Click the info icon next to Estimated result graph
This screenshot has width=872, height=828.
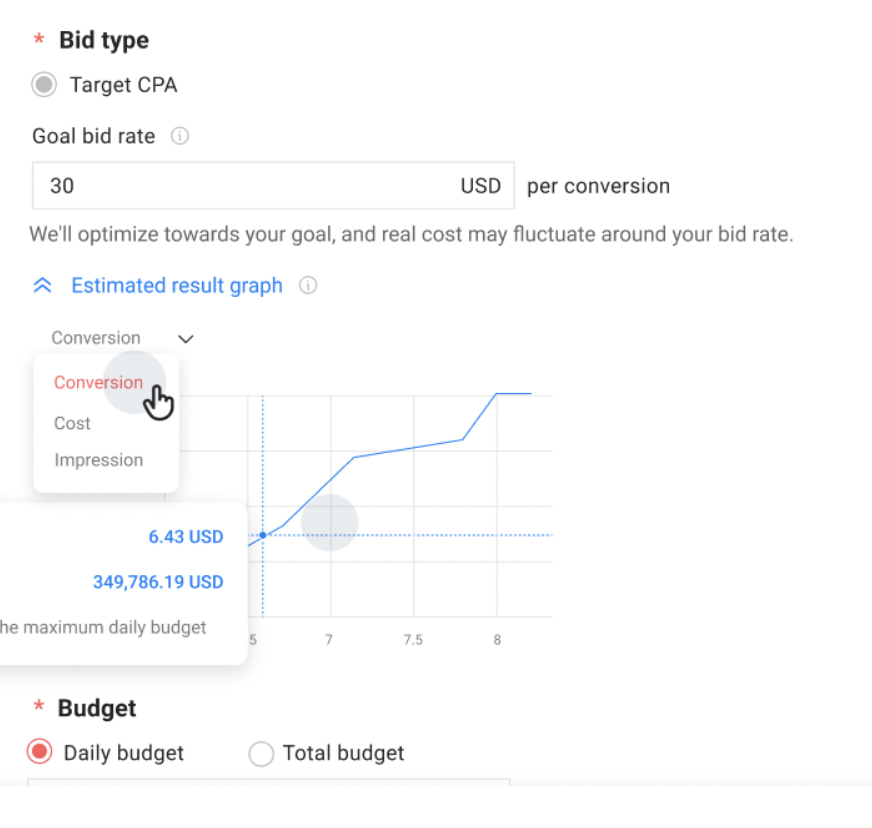307,285
